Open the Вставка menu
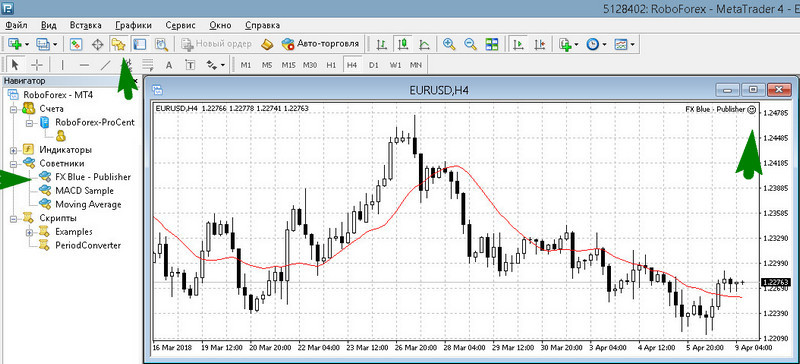Image resolution: width=800 pixels, height=364 pixels. [x=85, y=25]
